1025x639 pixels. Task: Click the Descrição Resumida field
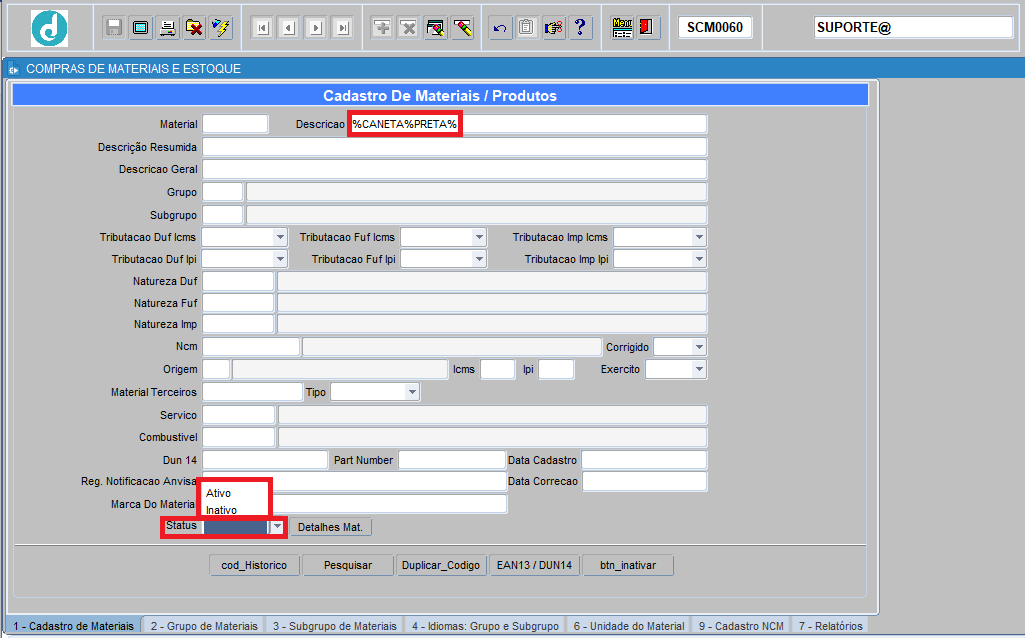point(454,147)
